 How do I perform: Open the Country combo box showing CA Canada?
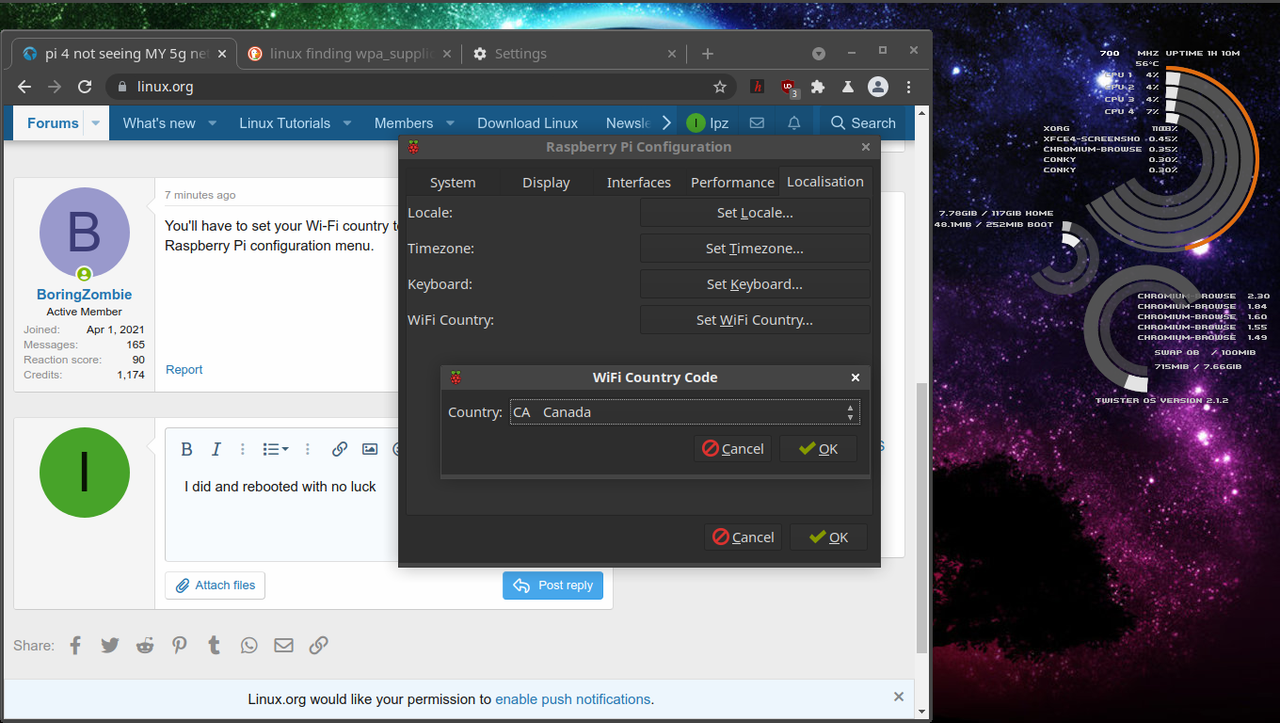[x=684, y=412]
